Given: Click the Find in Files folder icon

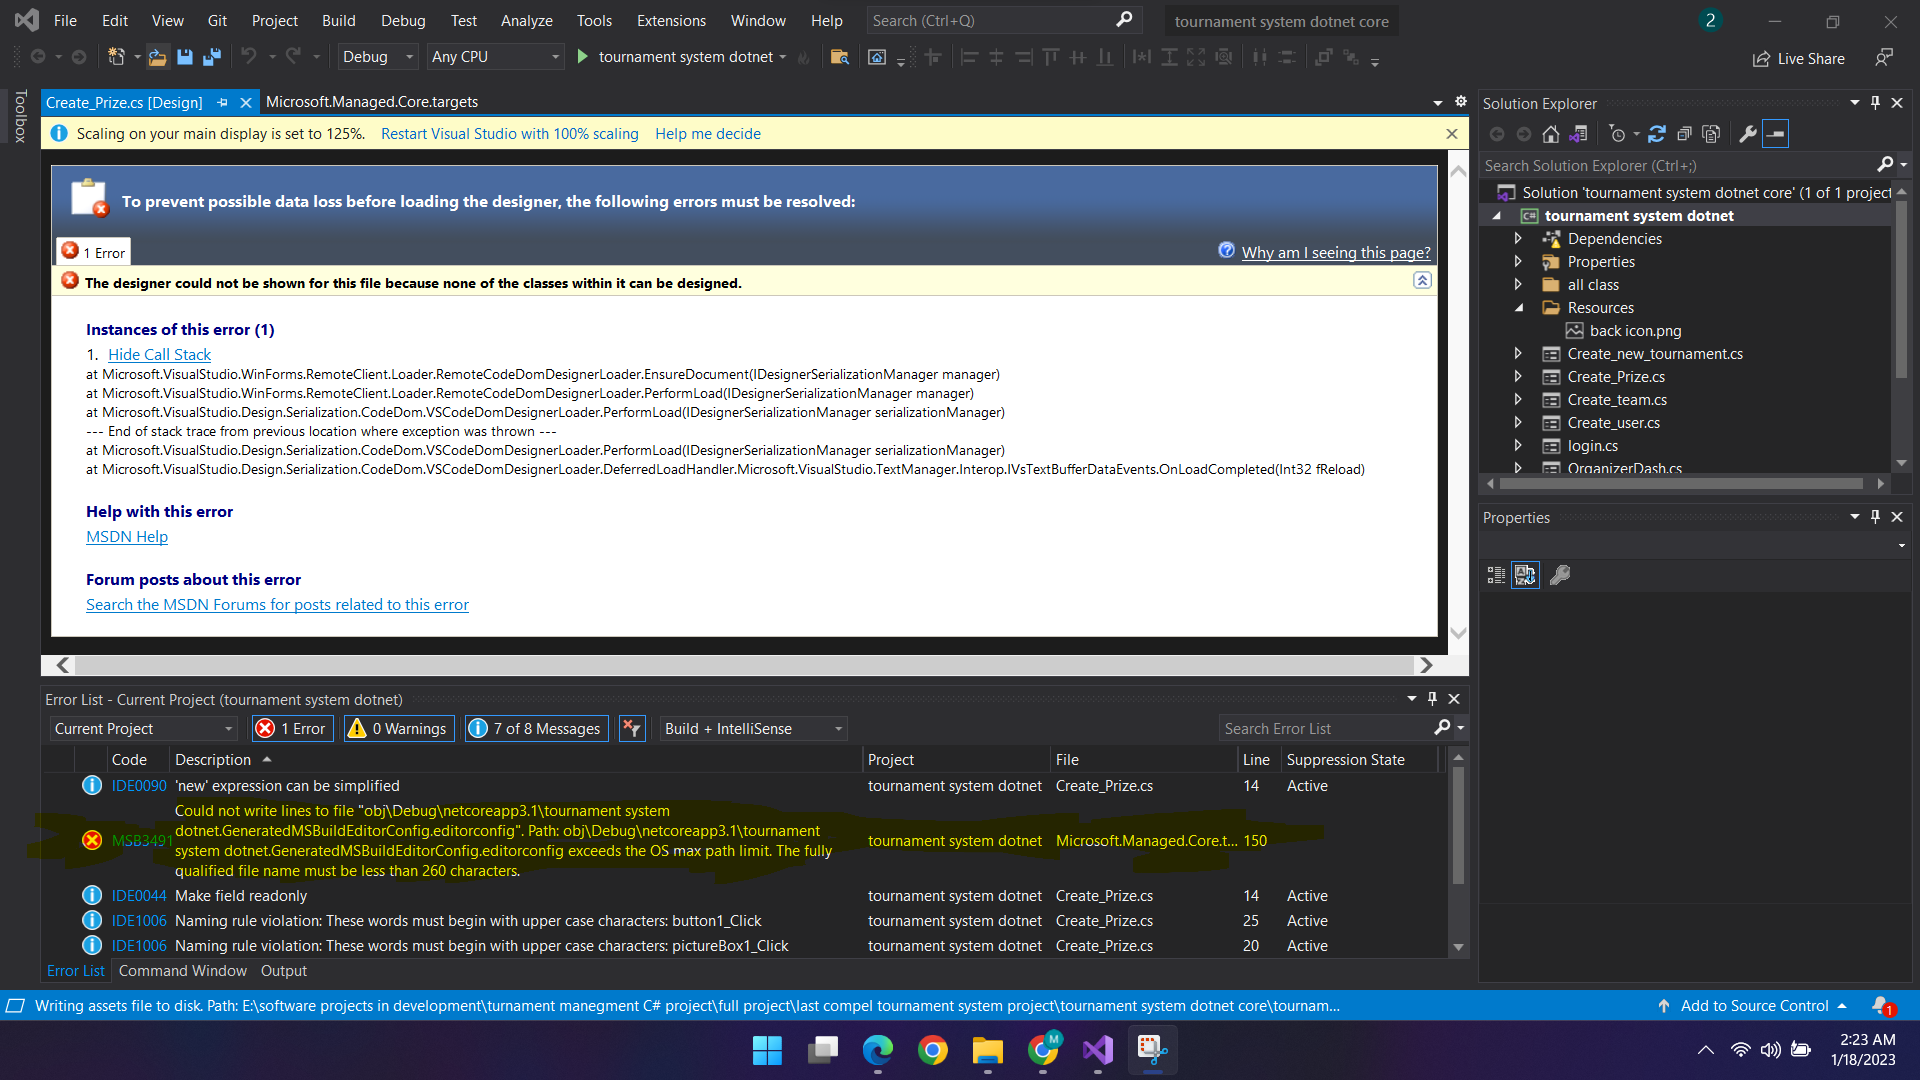Looking at the screenshot, I should point(840,57).
